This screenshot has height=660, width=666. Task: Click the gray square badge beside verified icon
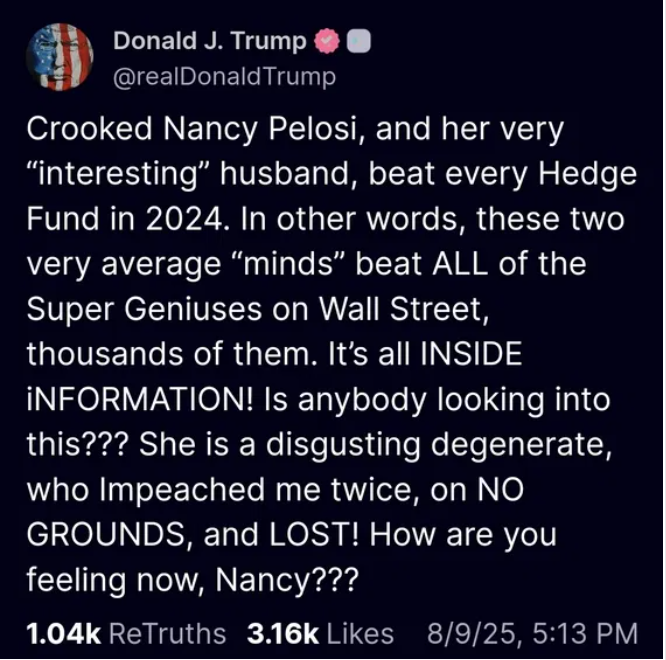click(359, 42)
